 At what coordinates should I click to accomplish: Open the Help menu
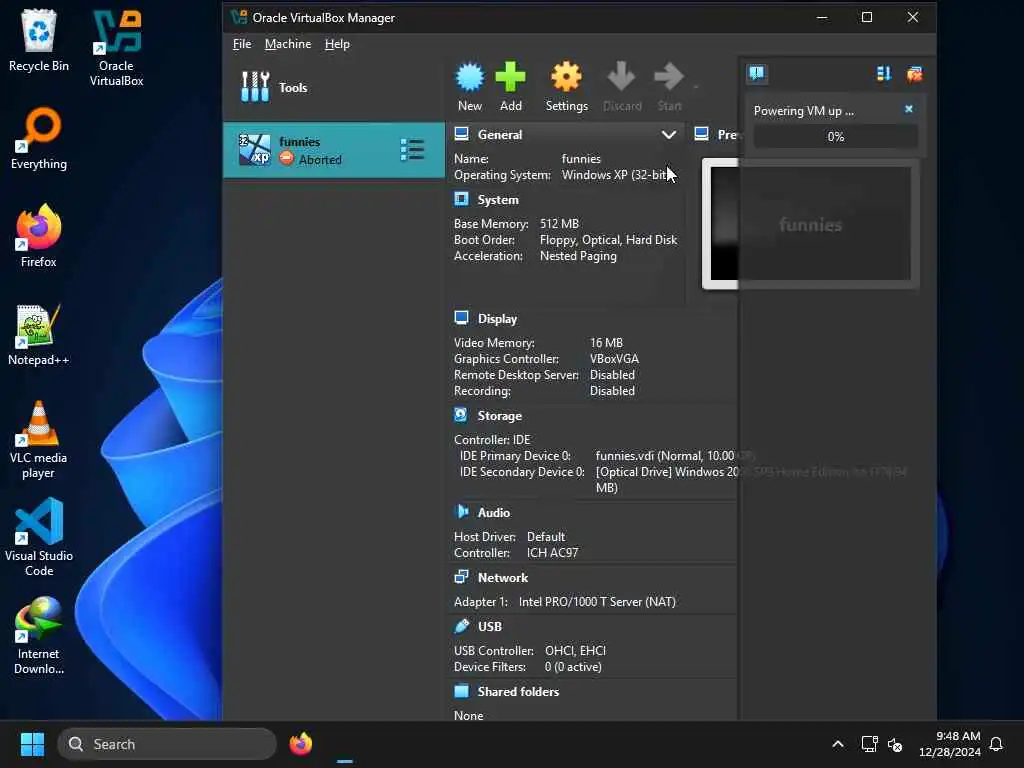point(337,44)
